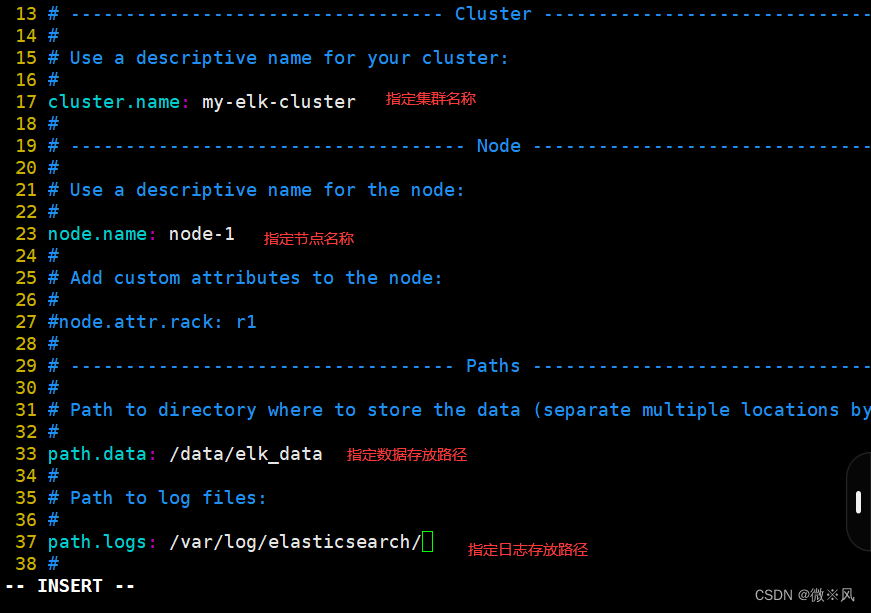The image size is (871, 613).
Task: Click line number 17 in the gutter
Action: [25, 102]
